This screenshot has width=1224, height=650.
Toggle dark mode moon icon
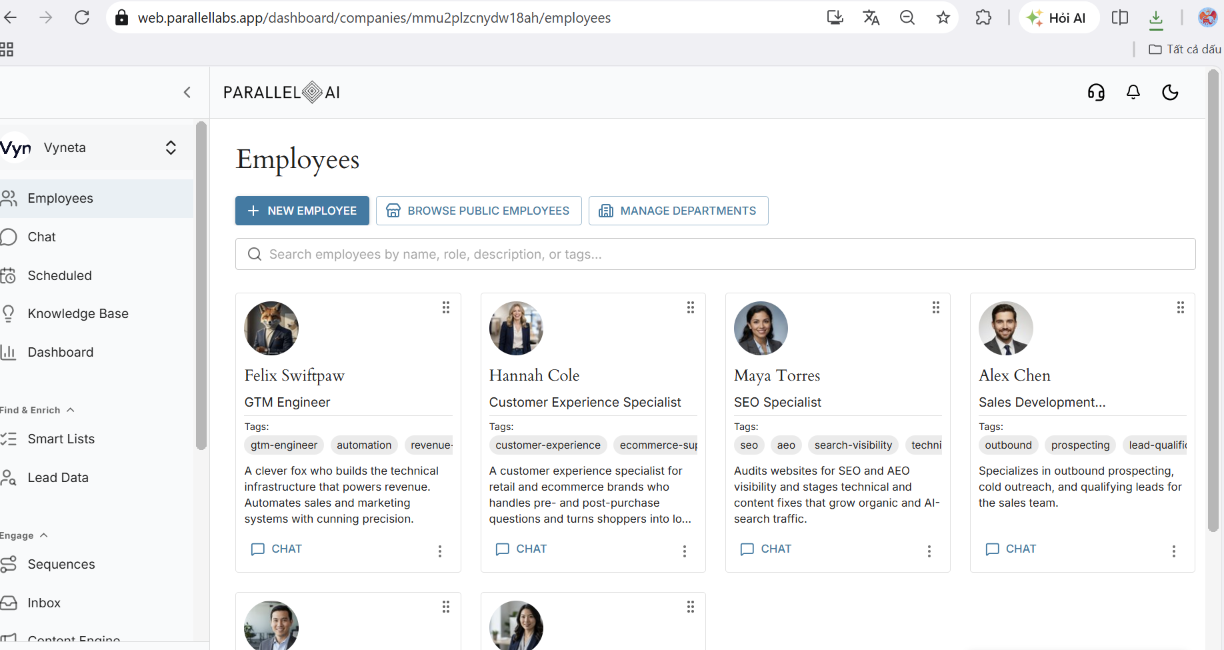[x=1170, y=92]
